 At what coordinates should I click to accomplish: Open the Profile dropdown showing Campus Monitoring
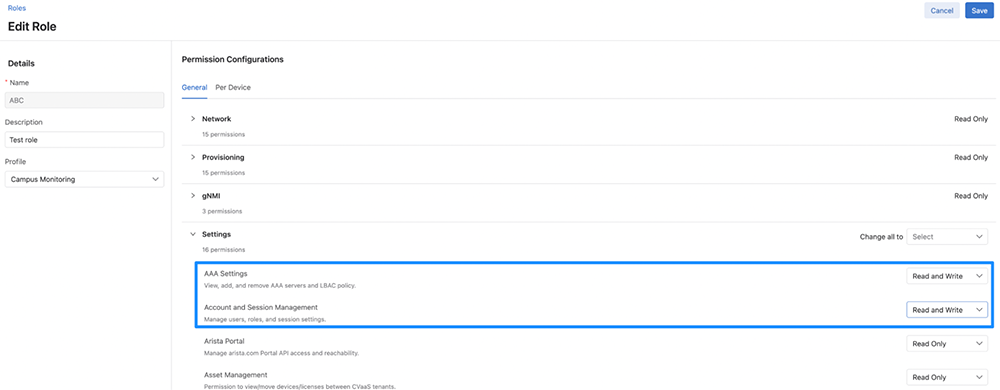(84, 180)
